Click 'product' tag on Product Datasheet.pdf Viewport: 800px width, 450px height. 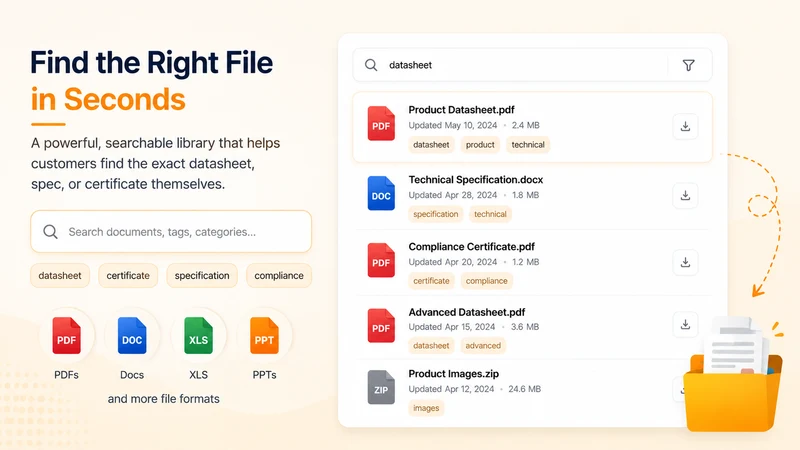click(480, 145)
